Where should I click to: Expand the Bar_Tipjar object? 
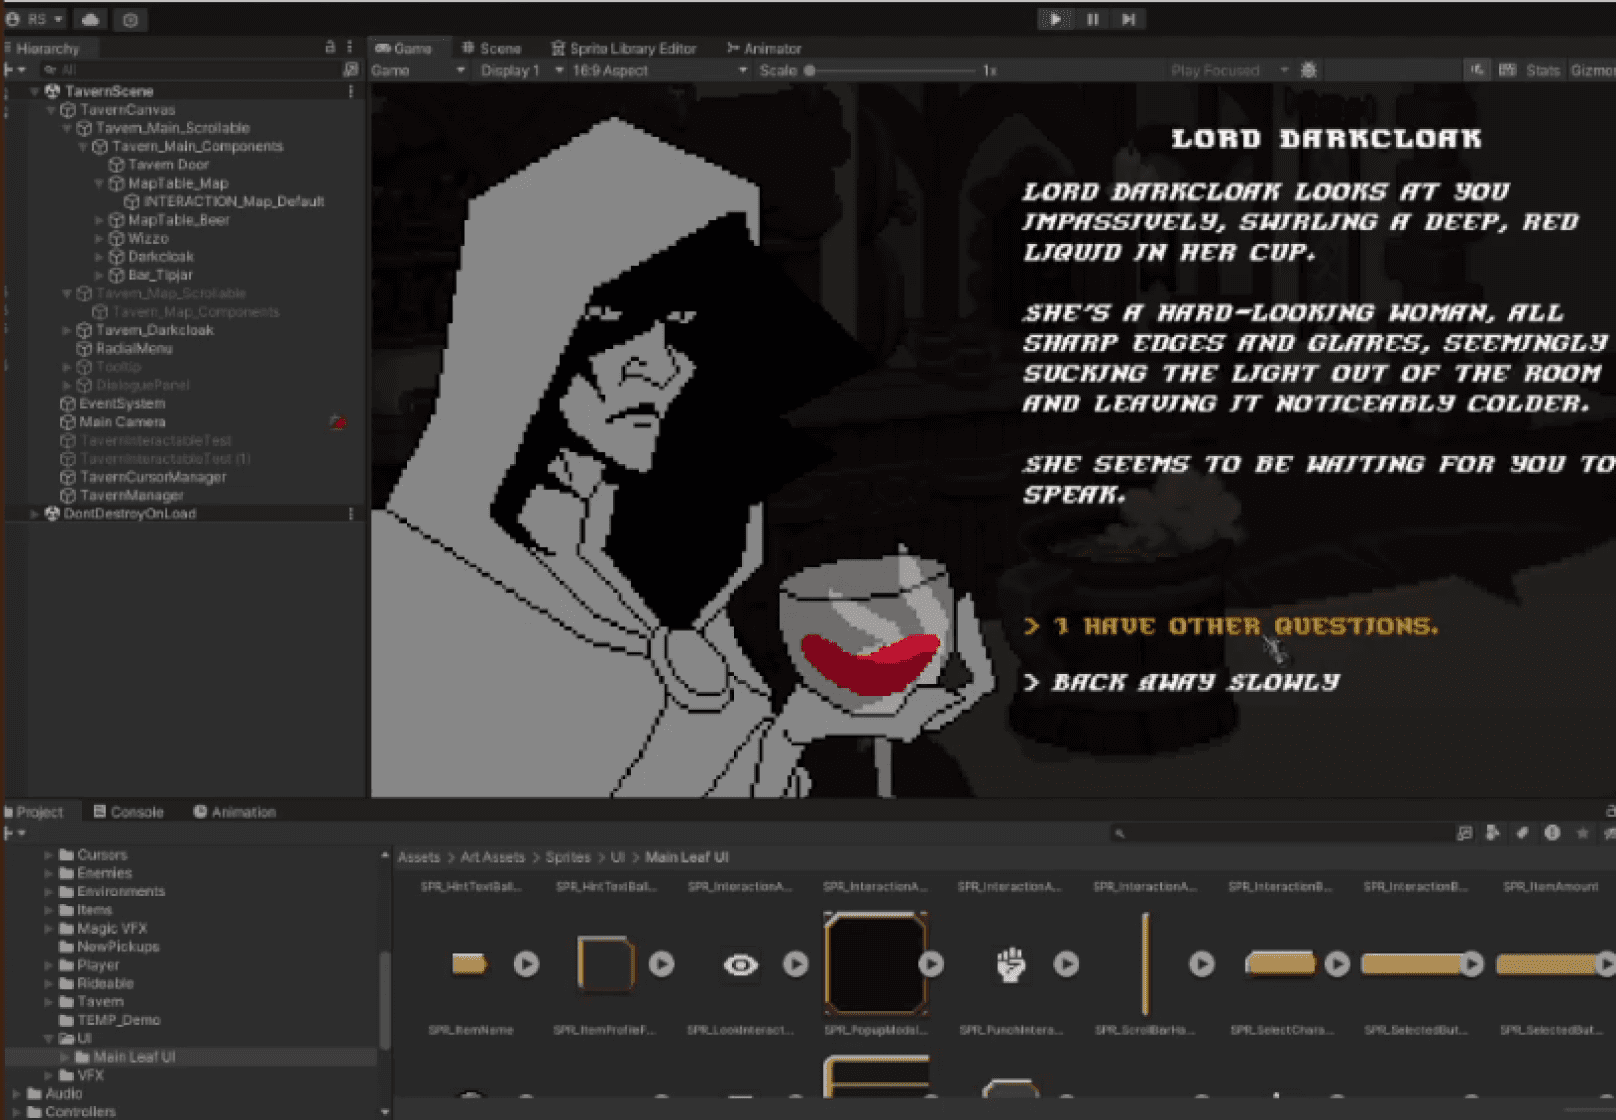tap(99, 275)
